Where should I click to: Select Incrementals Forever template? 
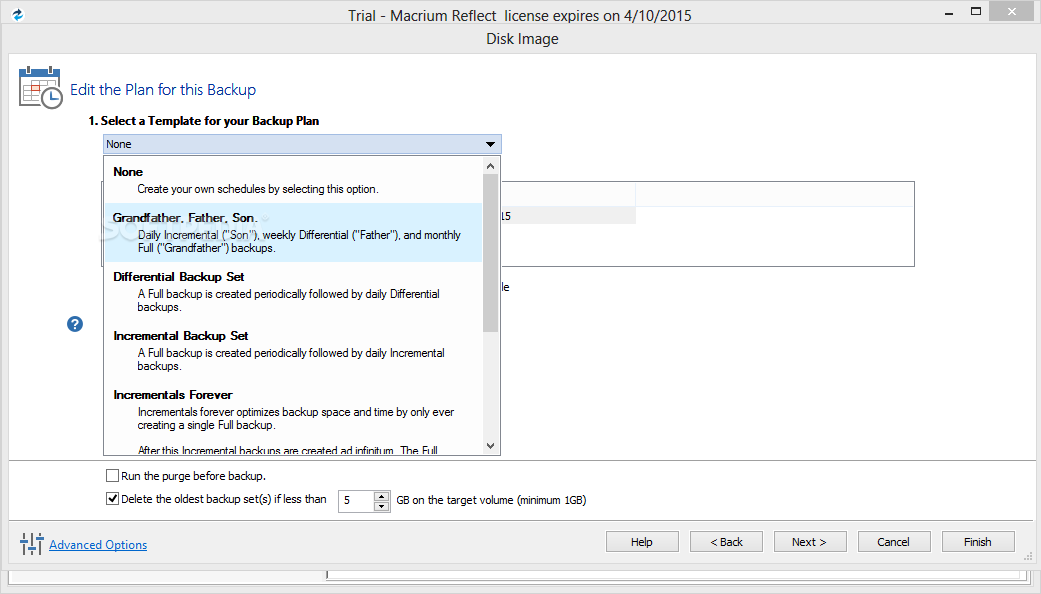[x=293, y=417]
